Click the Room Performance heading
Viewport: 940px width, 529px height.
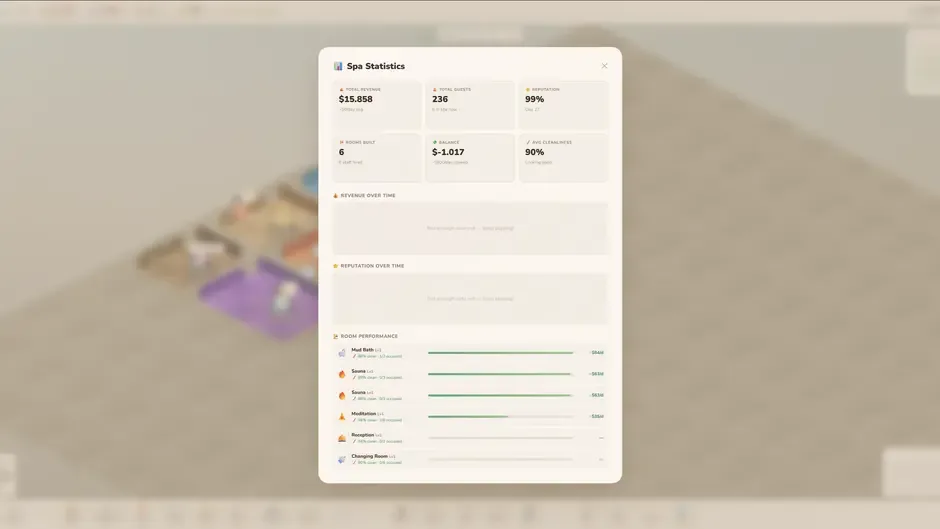tap(369, 336)
